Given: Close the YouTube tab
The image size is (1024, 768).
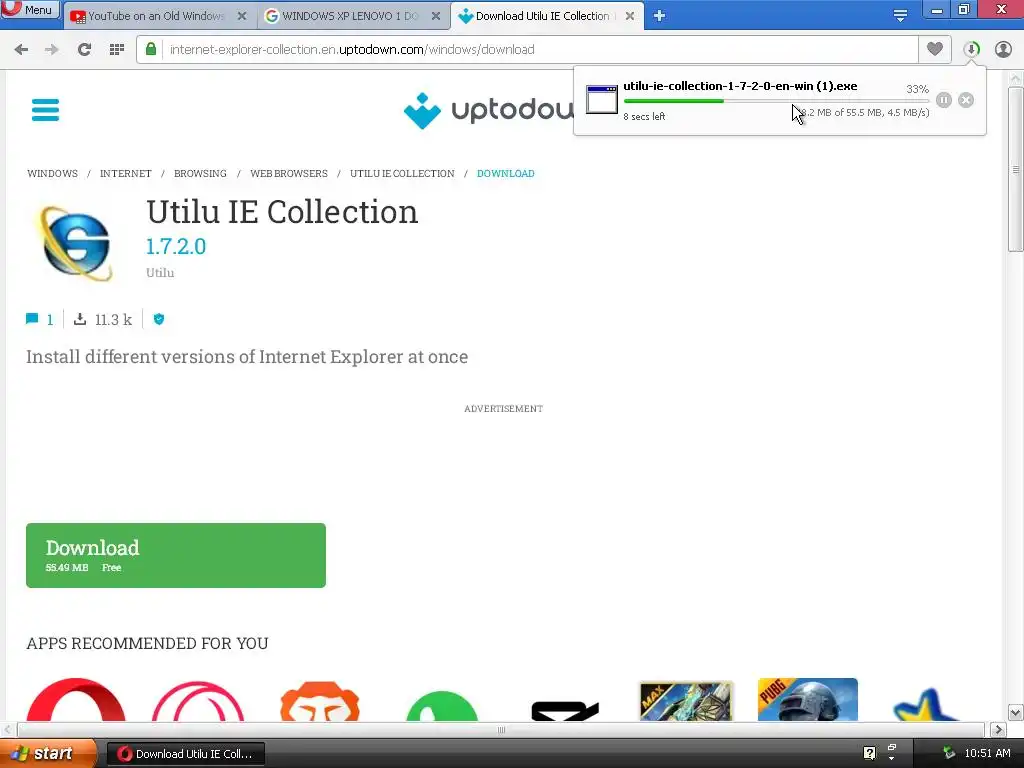Looking at the screenshot, I should 242,16.
